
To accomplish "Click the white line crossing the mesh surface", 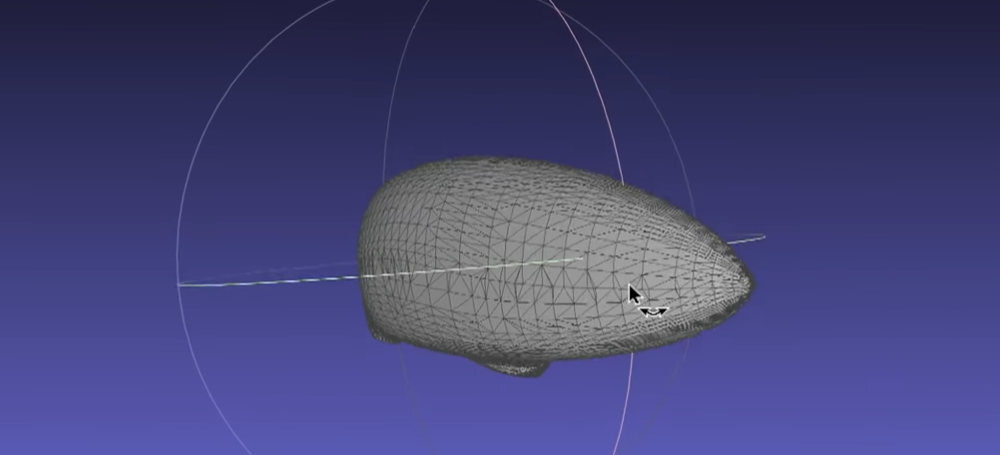I will [x=470, y=267].
